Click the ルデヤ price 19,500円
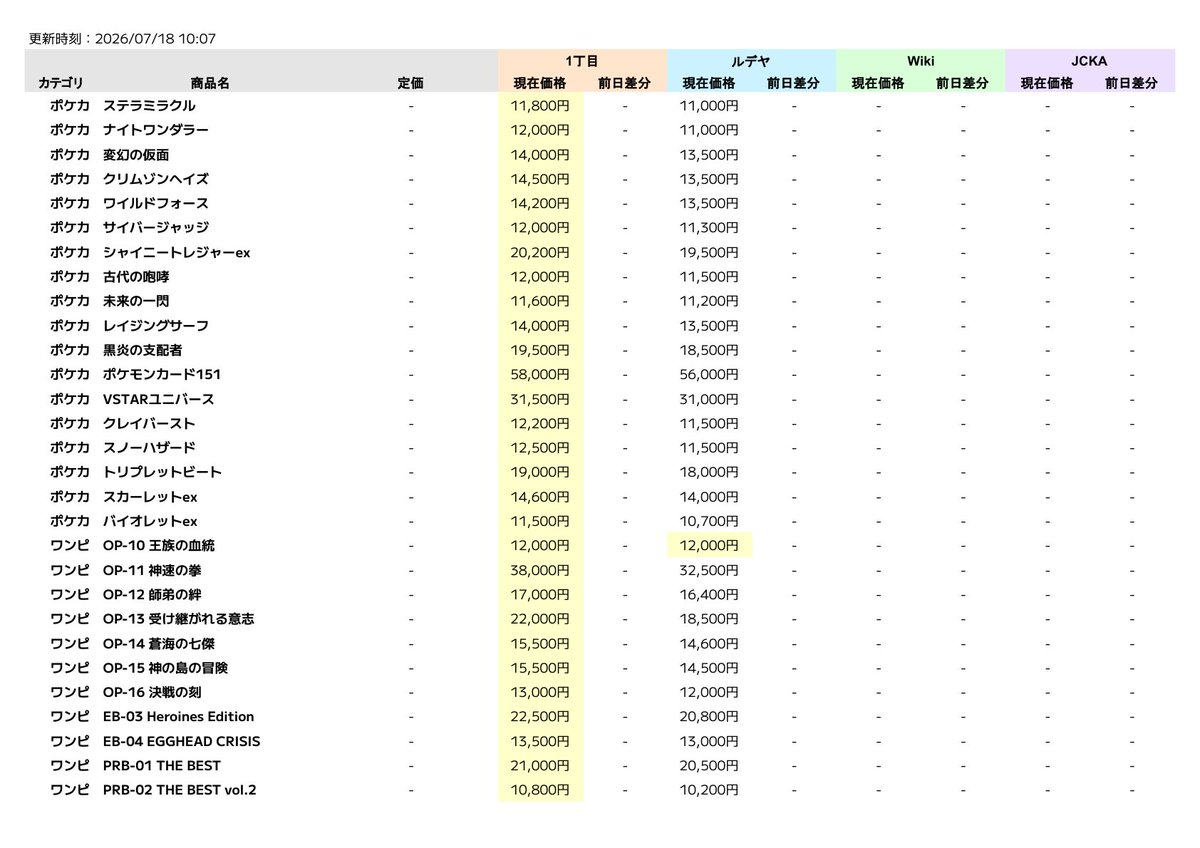This screenshot has height=848, width=1200. (710, 252)
